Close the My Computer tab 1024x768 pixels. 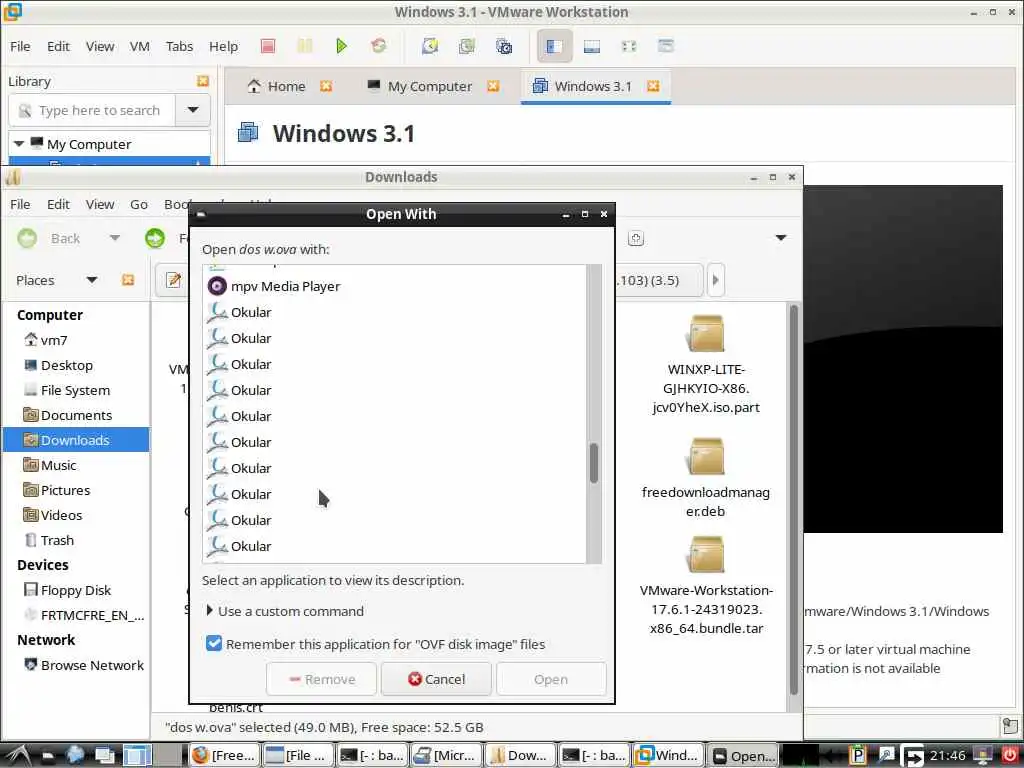coord(493,86)
